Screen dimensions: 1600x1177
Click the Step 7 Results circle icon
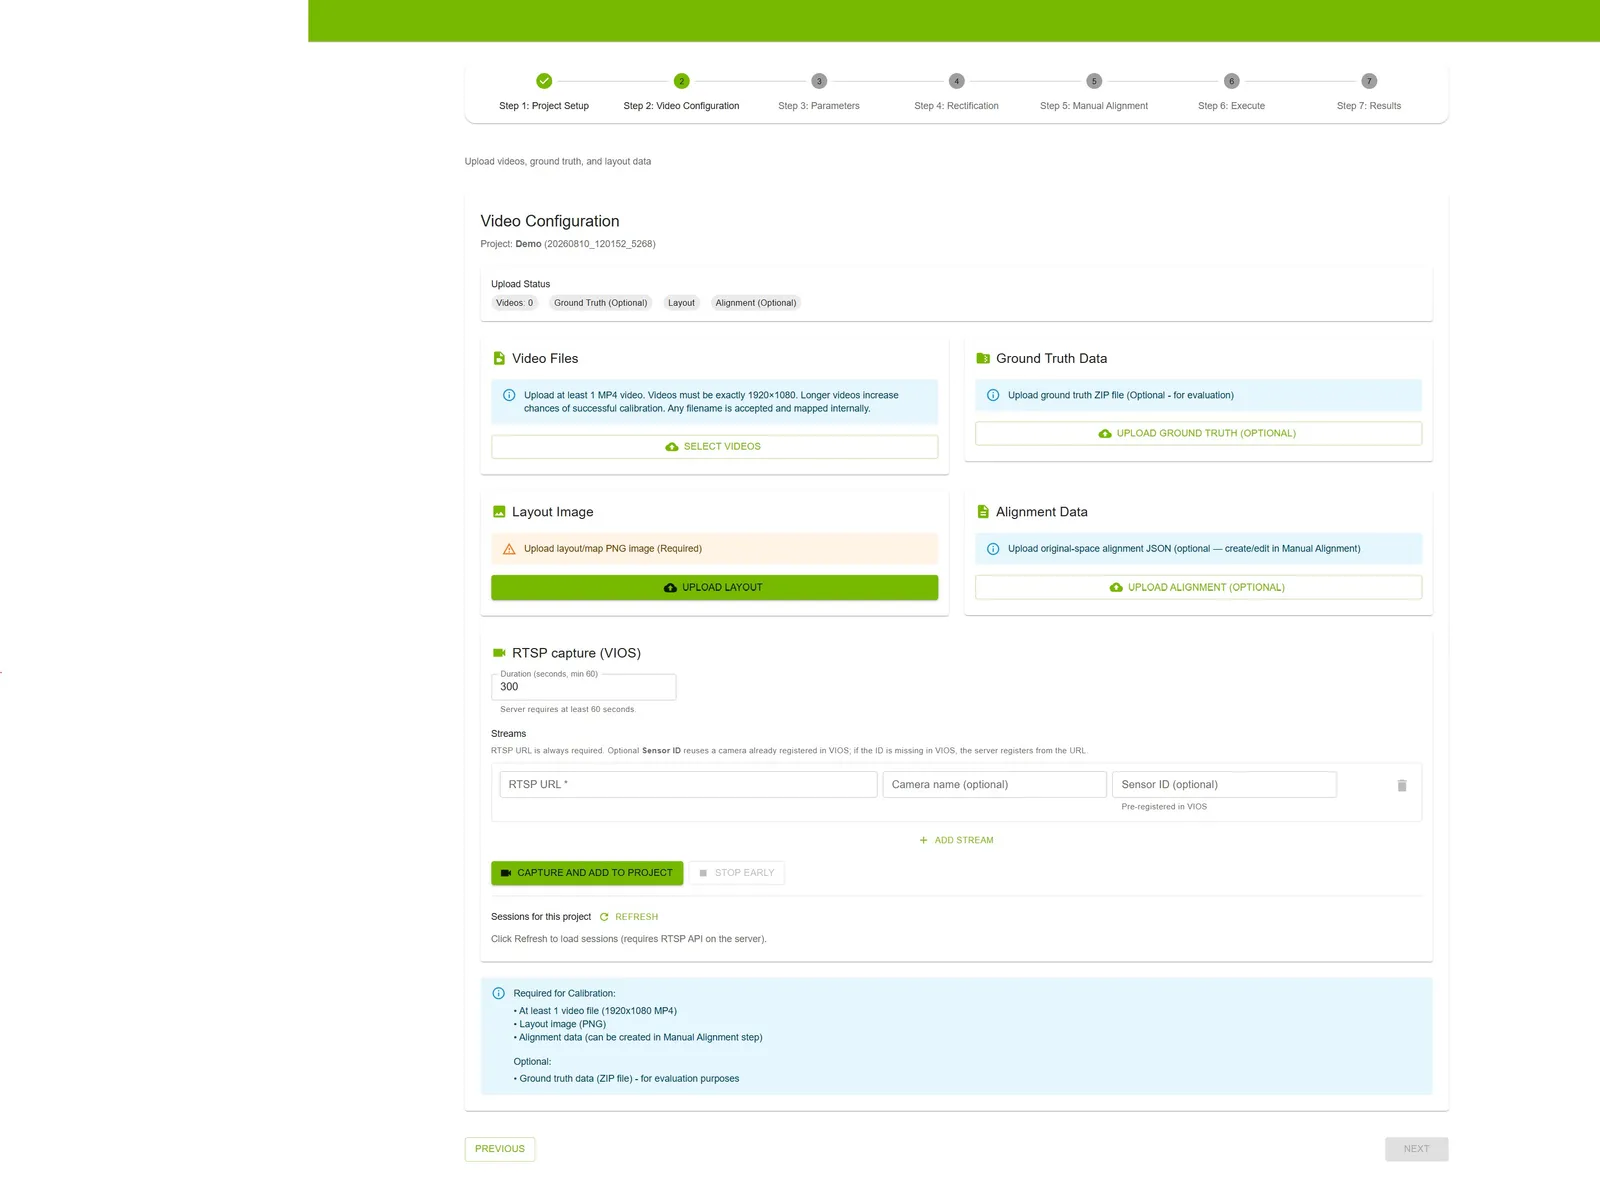1369,81
